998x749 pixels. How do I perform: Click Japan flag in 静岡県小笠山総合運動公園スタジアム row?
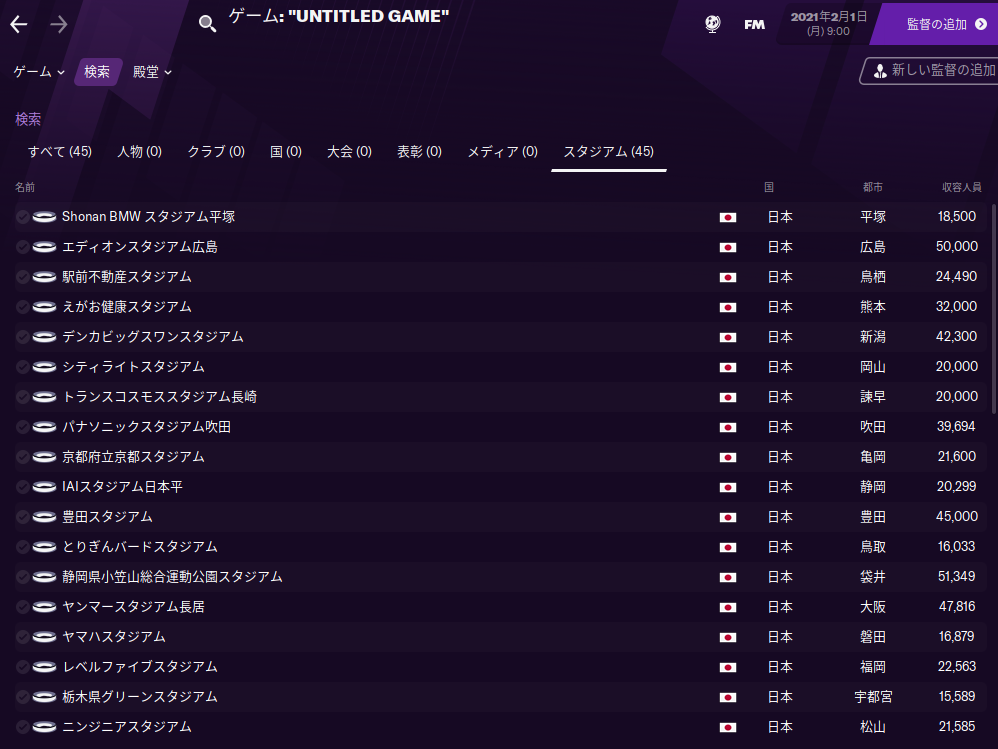point(727,577)
